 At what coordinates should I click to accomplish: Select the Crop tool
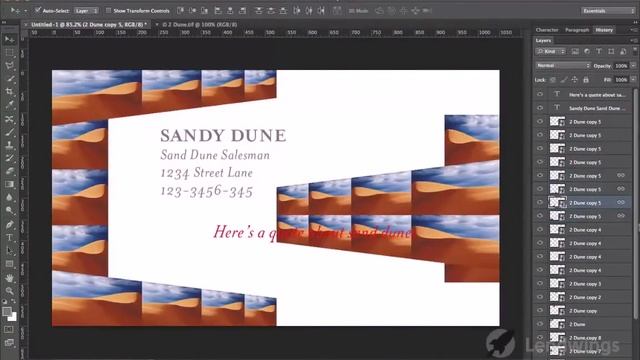coord(9,92)
